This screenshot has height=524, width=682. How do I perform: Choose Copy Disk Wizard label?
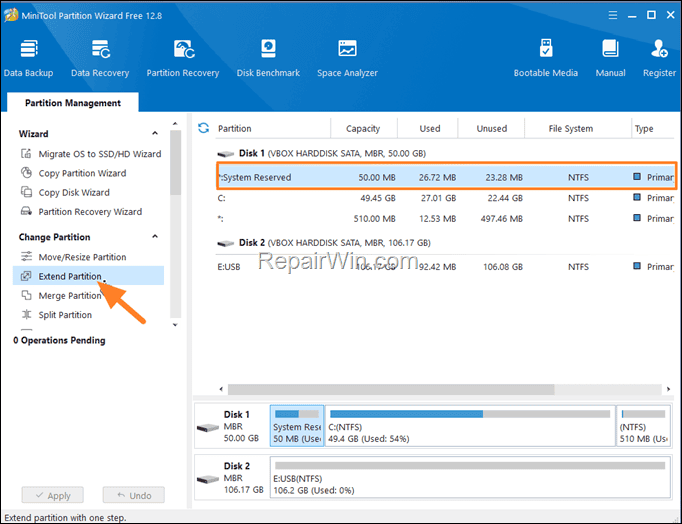coord(74,192)
